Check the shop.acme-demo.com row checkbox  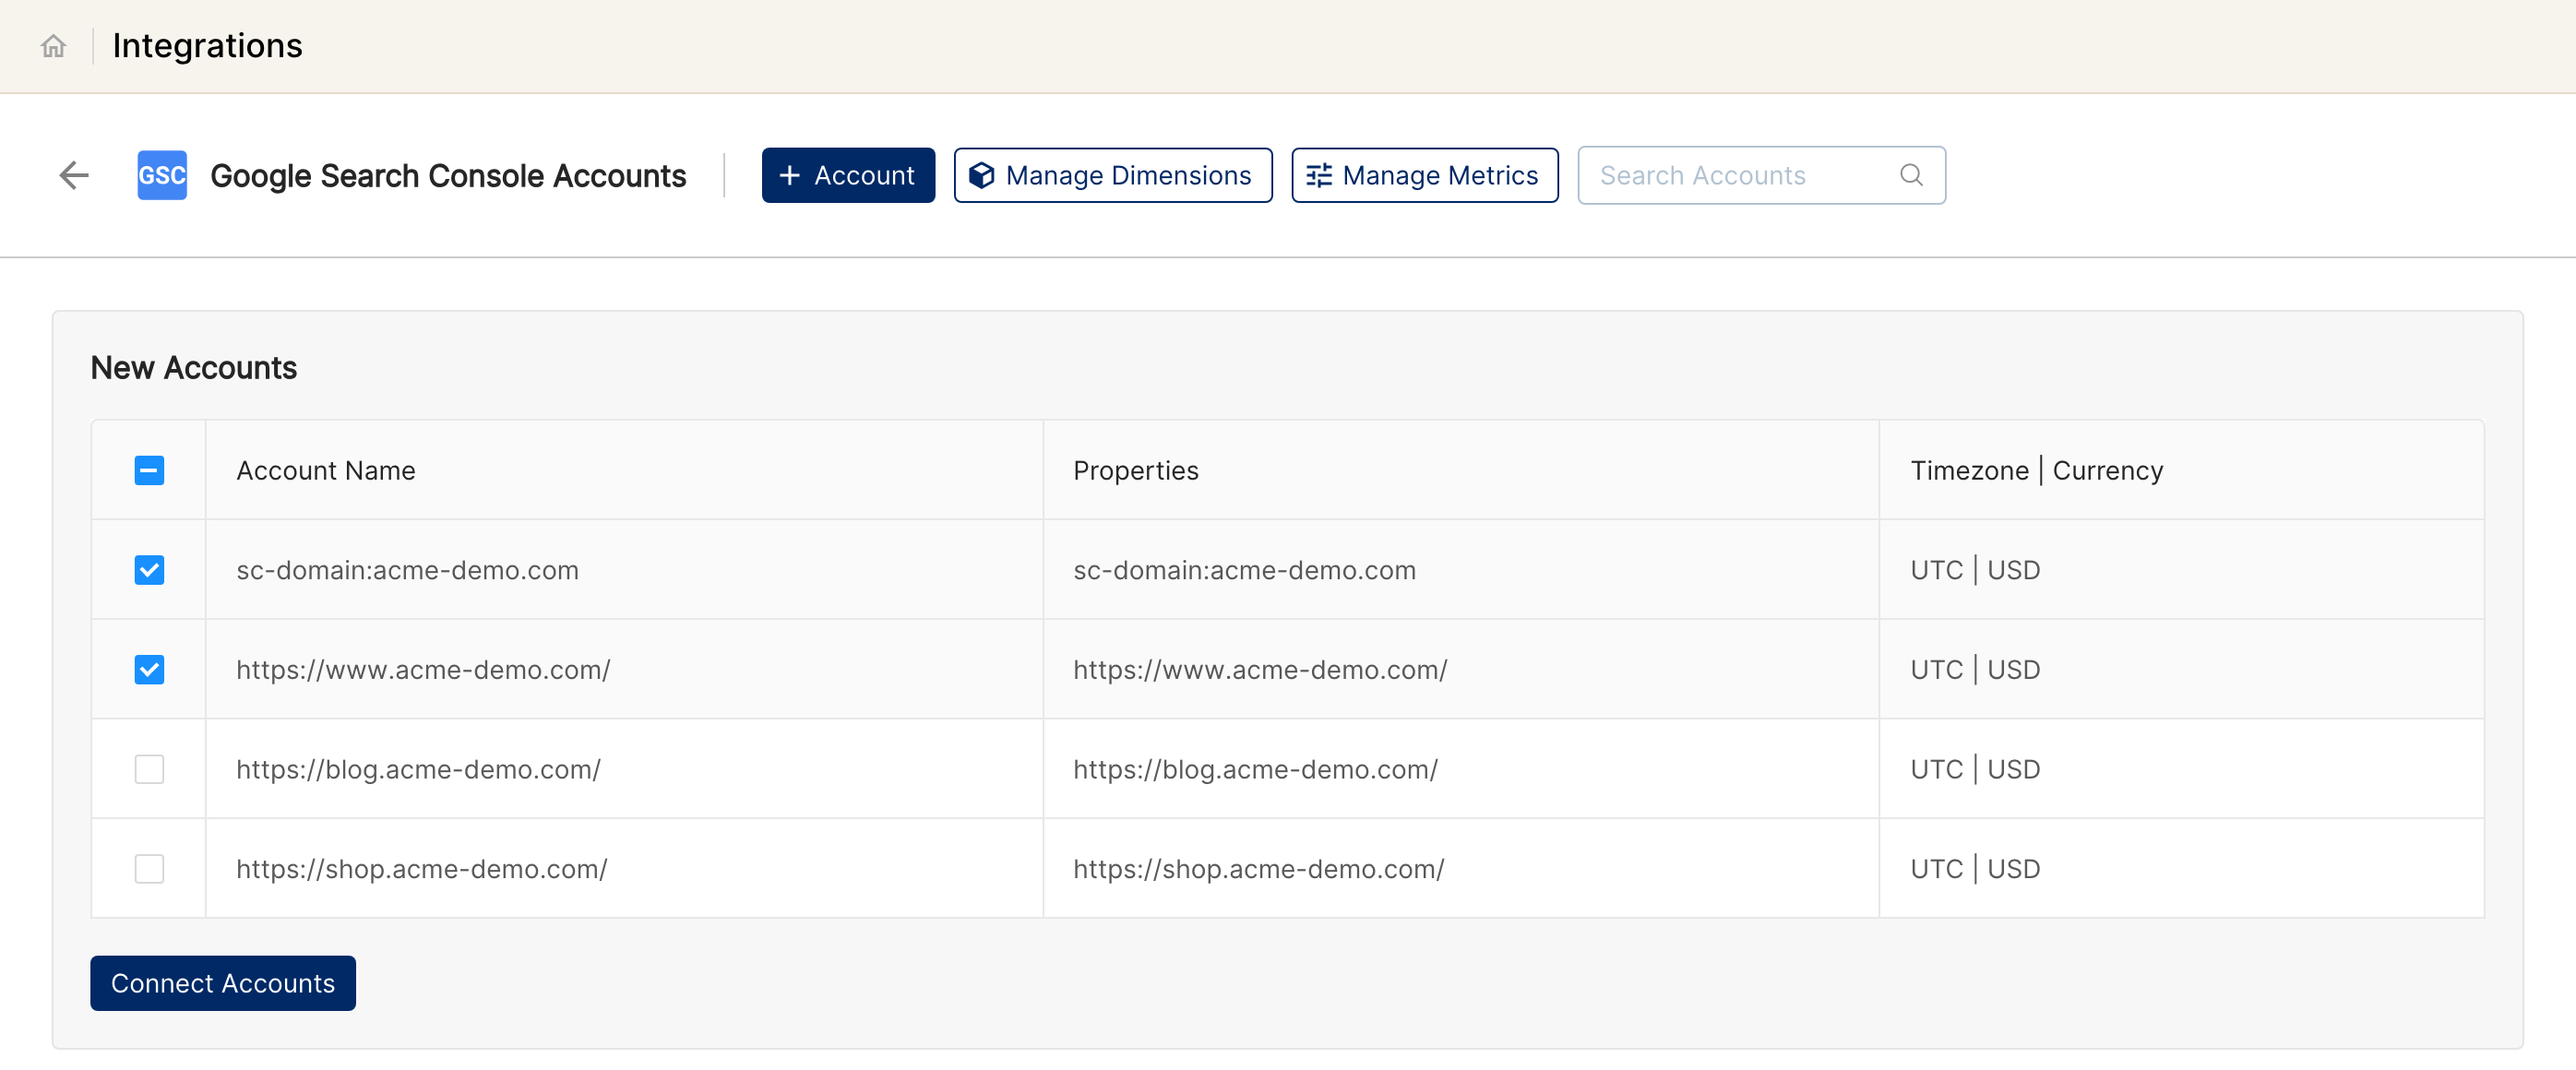click(149, 869)
